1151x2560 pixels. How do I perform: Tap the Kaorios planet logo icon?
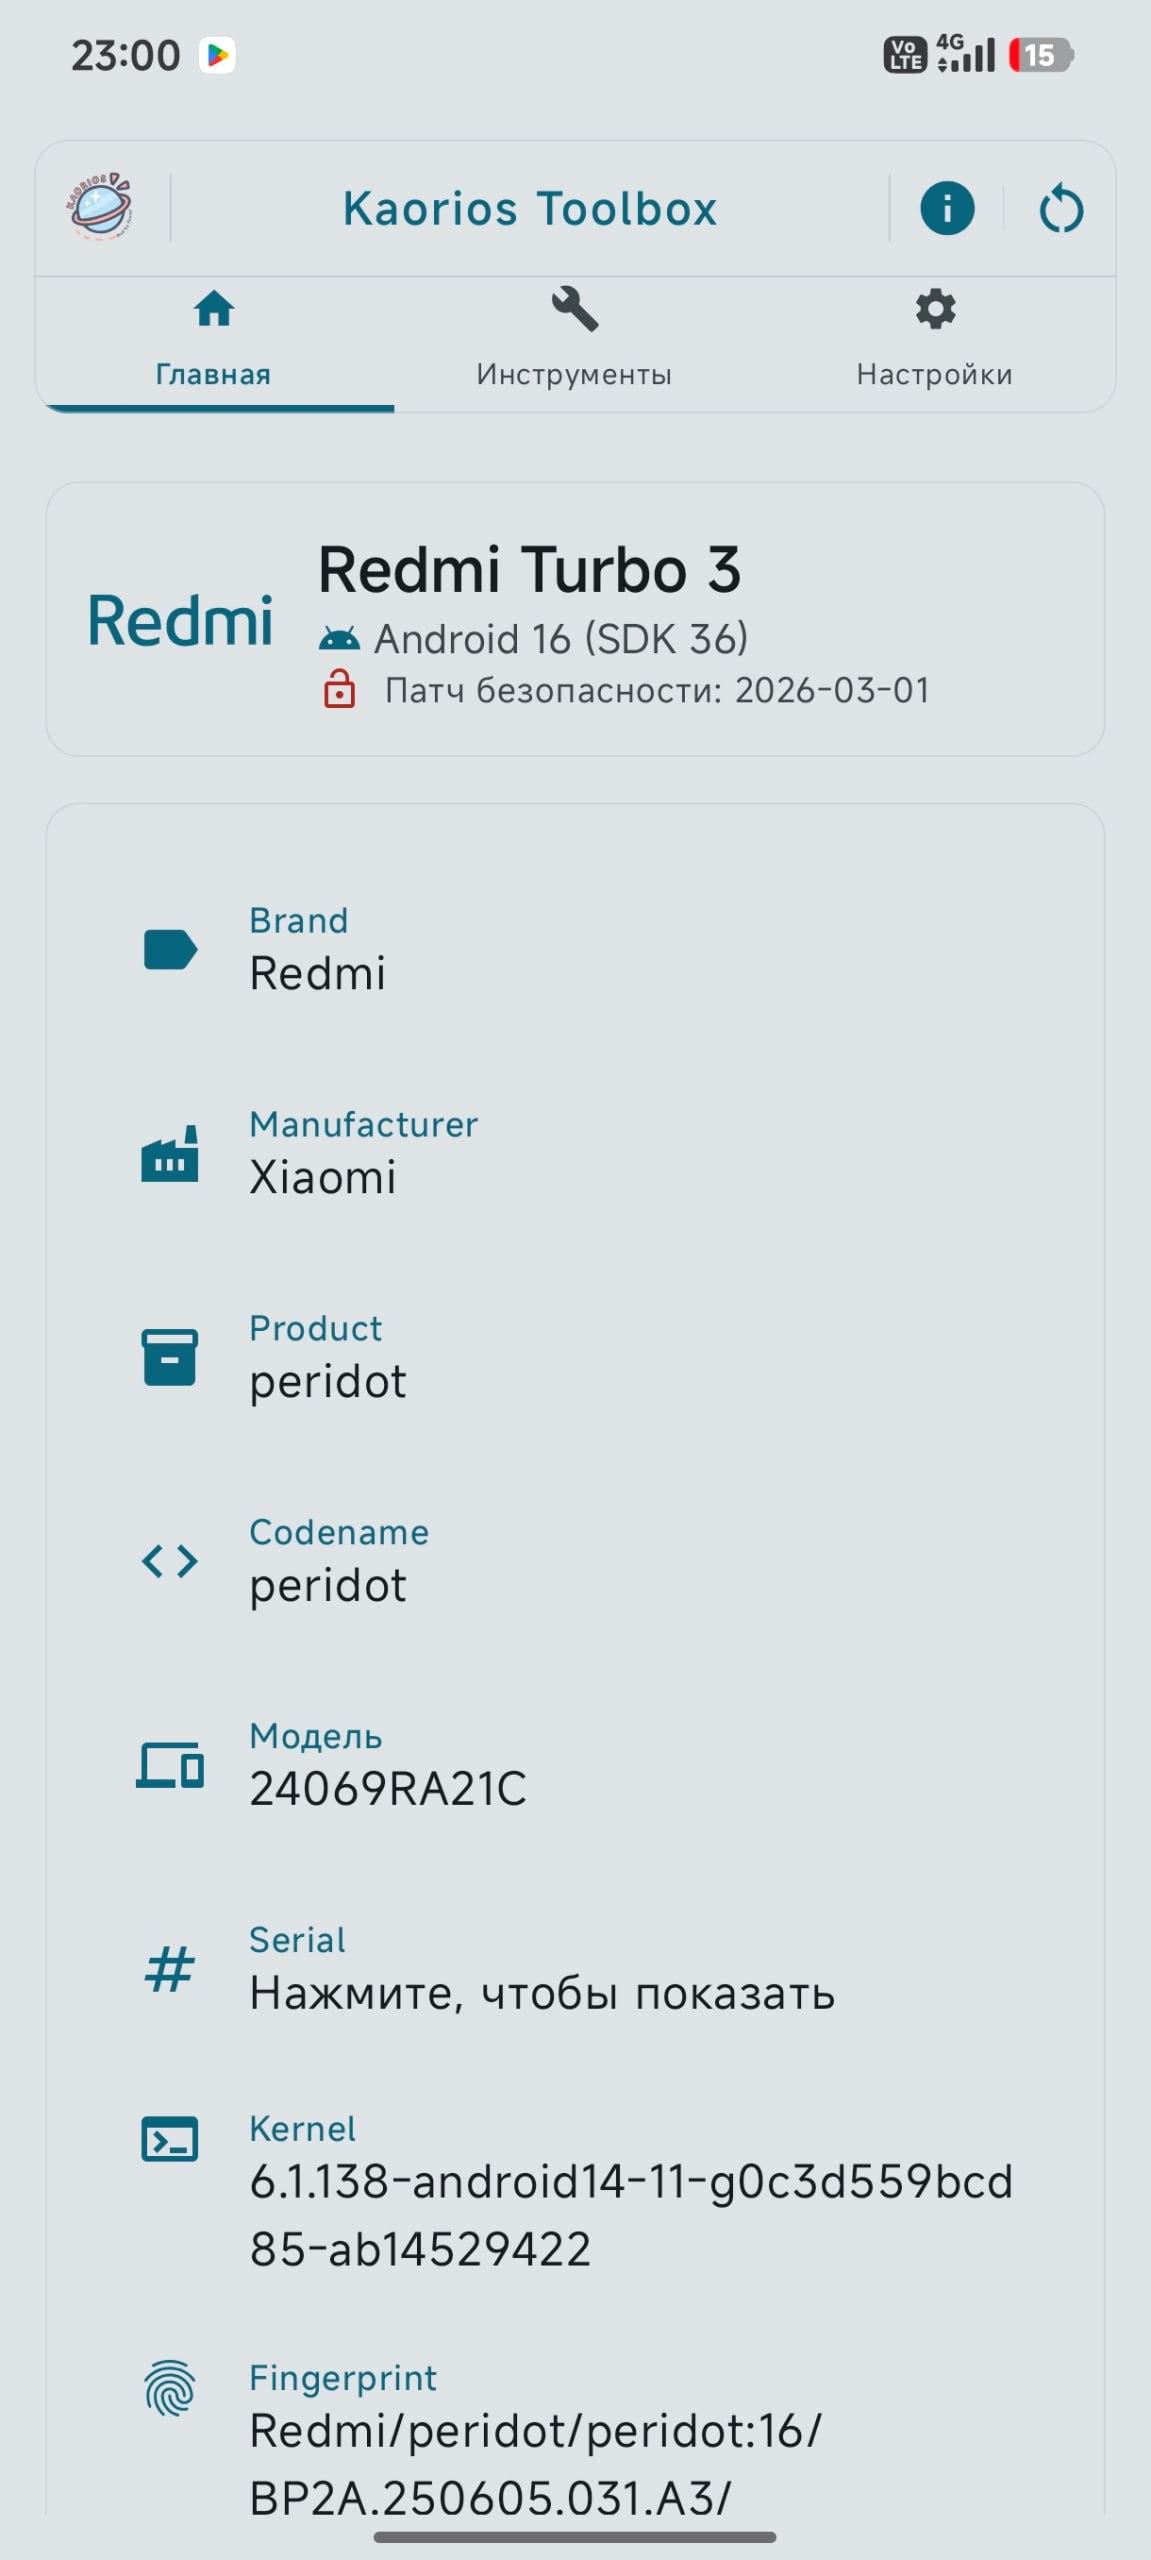tap(100, 207)
